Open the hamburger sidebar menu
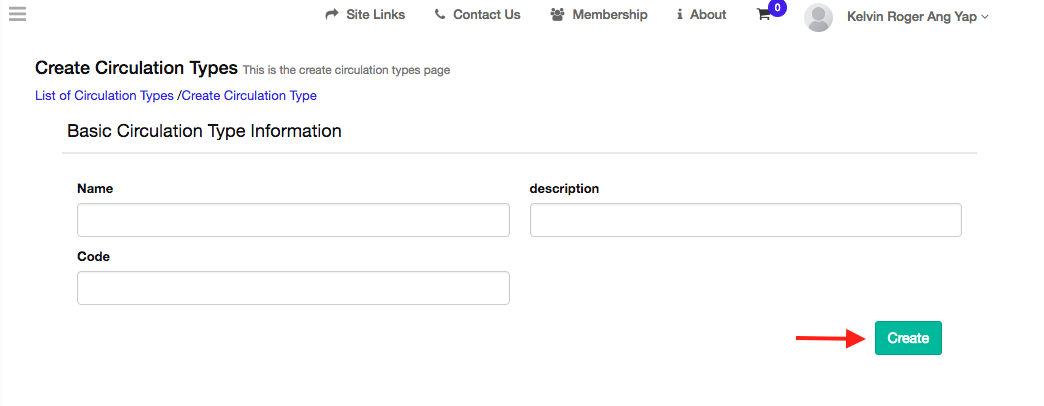Viewport: 1044px width, 406px height. pos(17,13)
